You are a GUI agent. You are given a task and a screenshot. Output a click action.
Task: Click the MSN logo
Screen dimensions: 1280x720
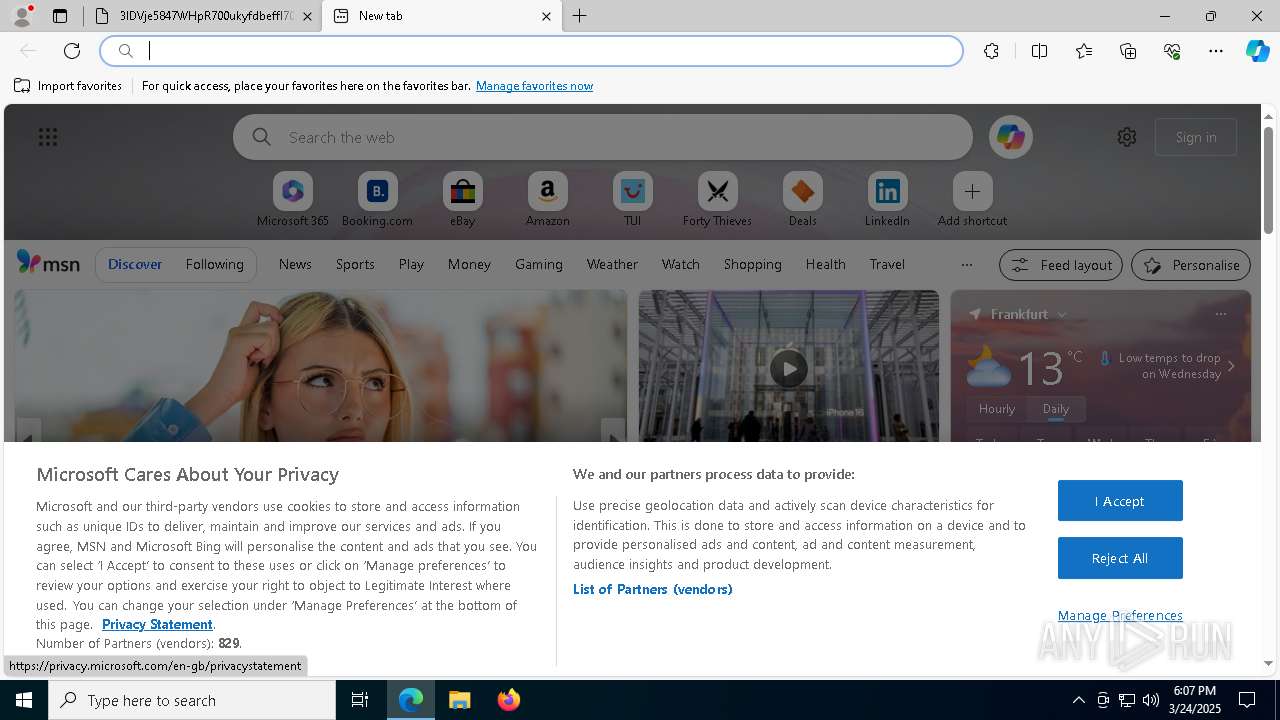coord(48,263)
